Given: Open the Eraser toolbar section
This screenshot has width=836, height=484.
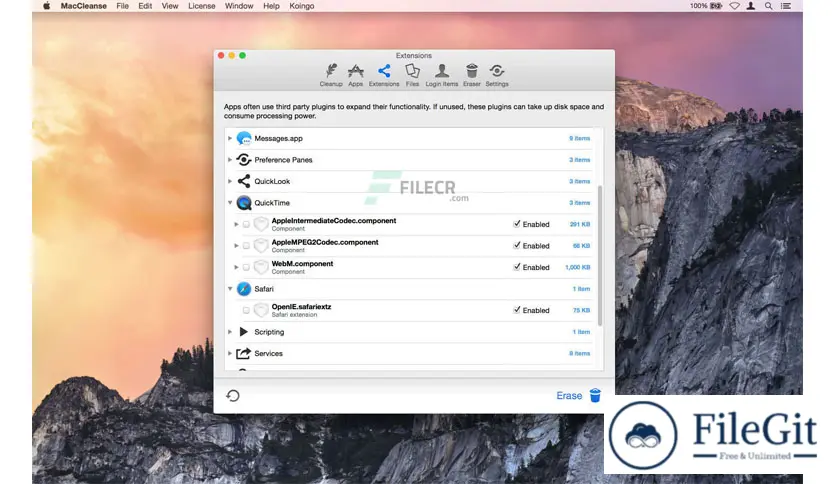Looking at the screenshot, I should pyautogui.click(x=471, y=75).
